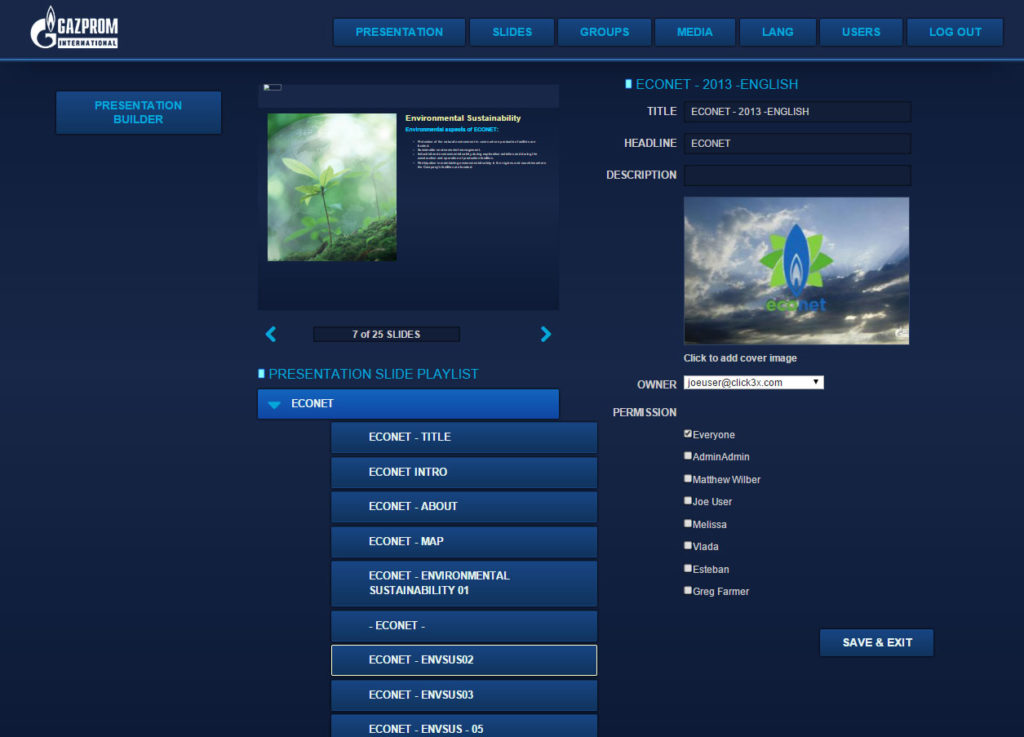Open the Media menu tab
This screenshot has width=1024, height=737.
[694, 32]
